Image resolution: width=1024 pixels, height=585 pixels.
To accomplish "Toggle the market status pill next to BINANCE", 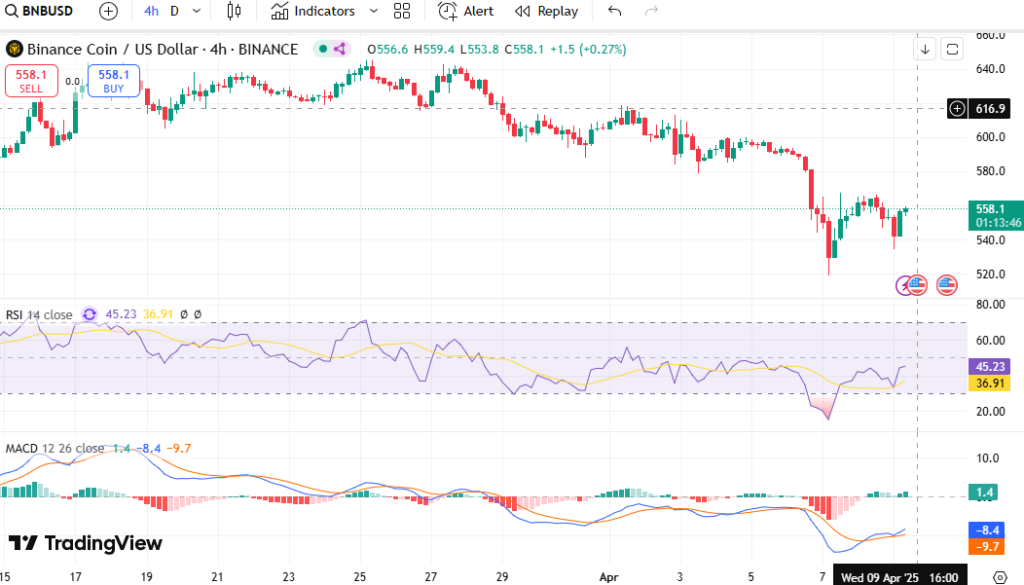I will 332,49.
